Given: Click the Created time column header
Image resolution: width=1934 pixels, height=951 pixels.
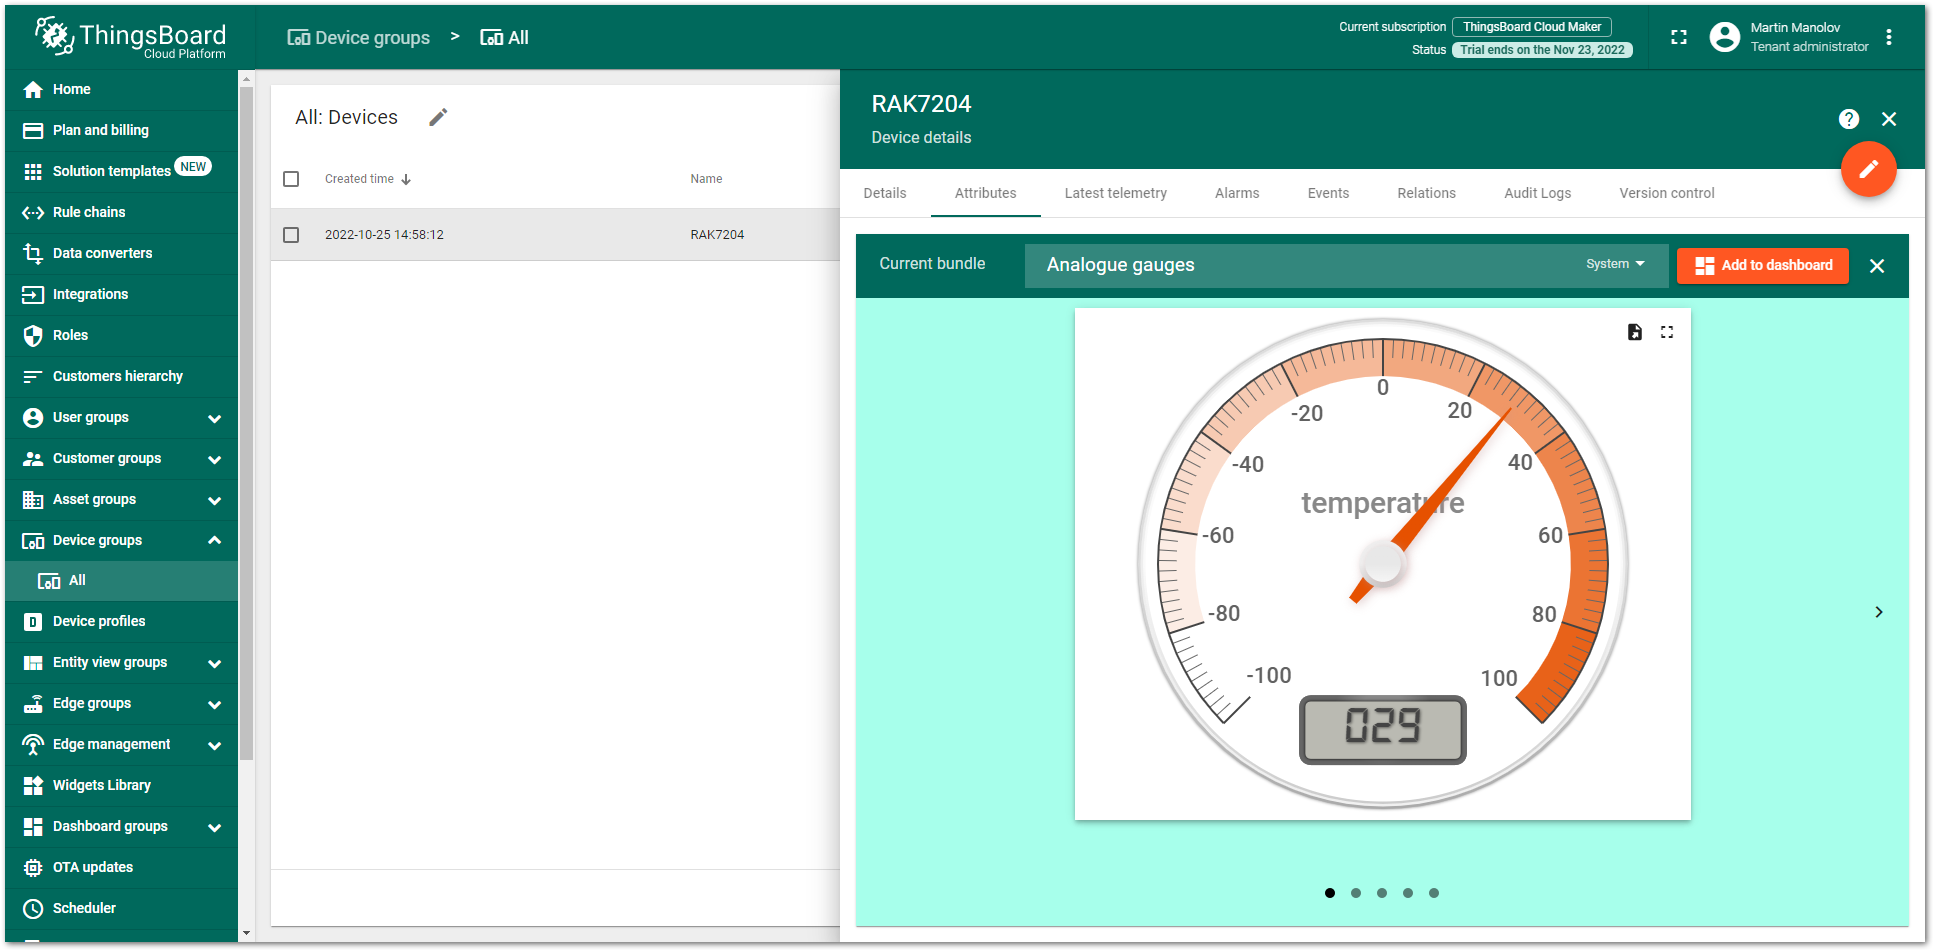Looking at the screenshot, I should [x=359, y=179].
